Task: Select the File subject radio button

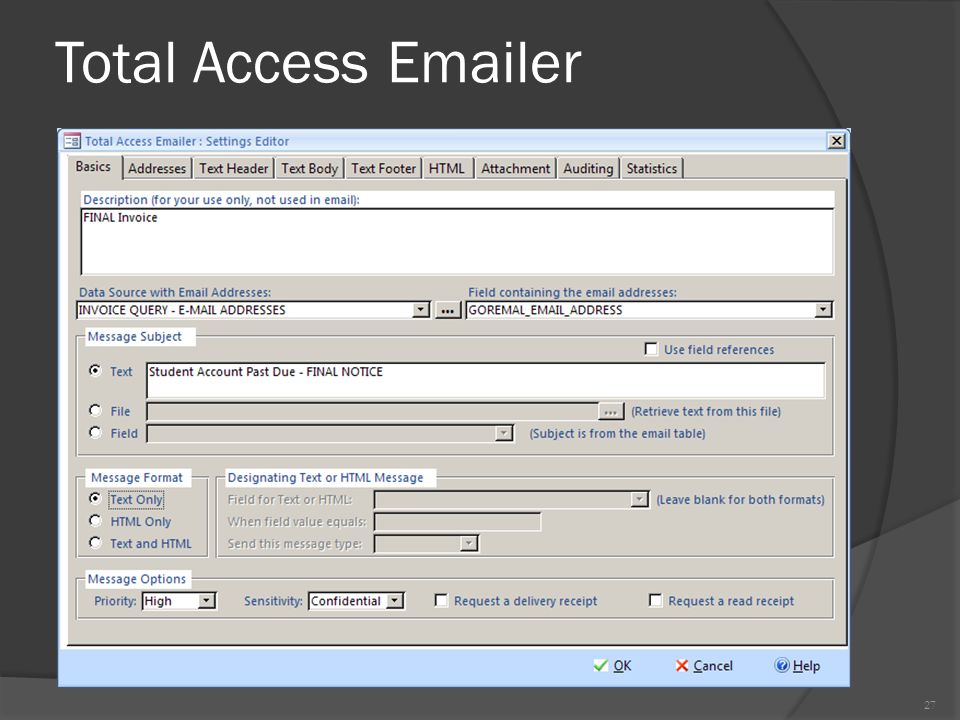Action: [x=95, y=410]
